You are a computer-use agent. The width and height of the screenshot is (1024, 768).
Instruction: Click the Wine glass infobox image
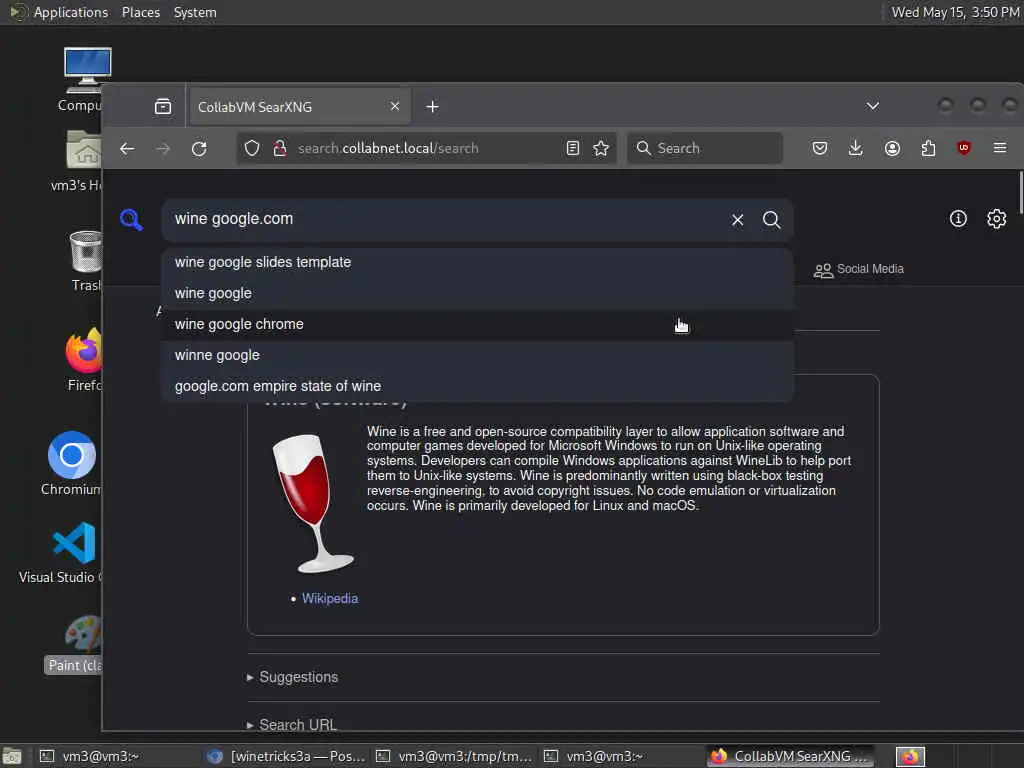312,504
